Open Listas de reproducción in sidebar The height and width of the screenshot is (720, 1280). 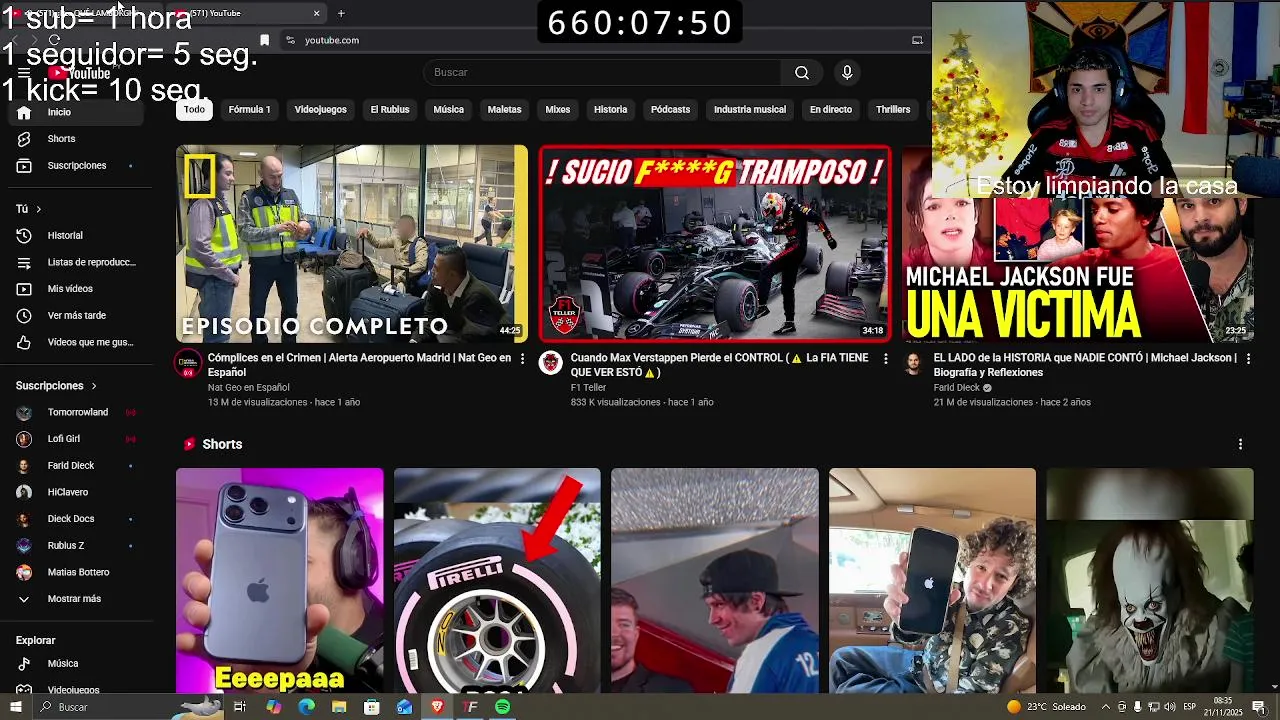[75, 262]
